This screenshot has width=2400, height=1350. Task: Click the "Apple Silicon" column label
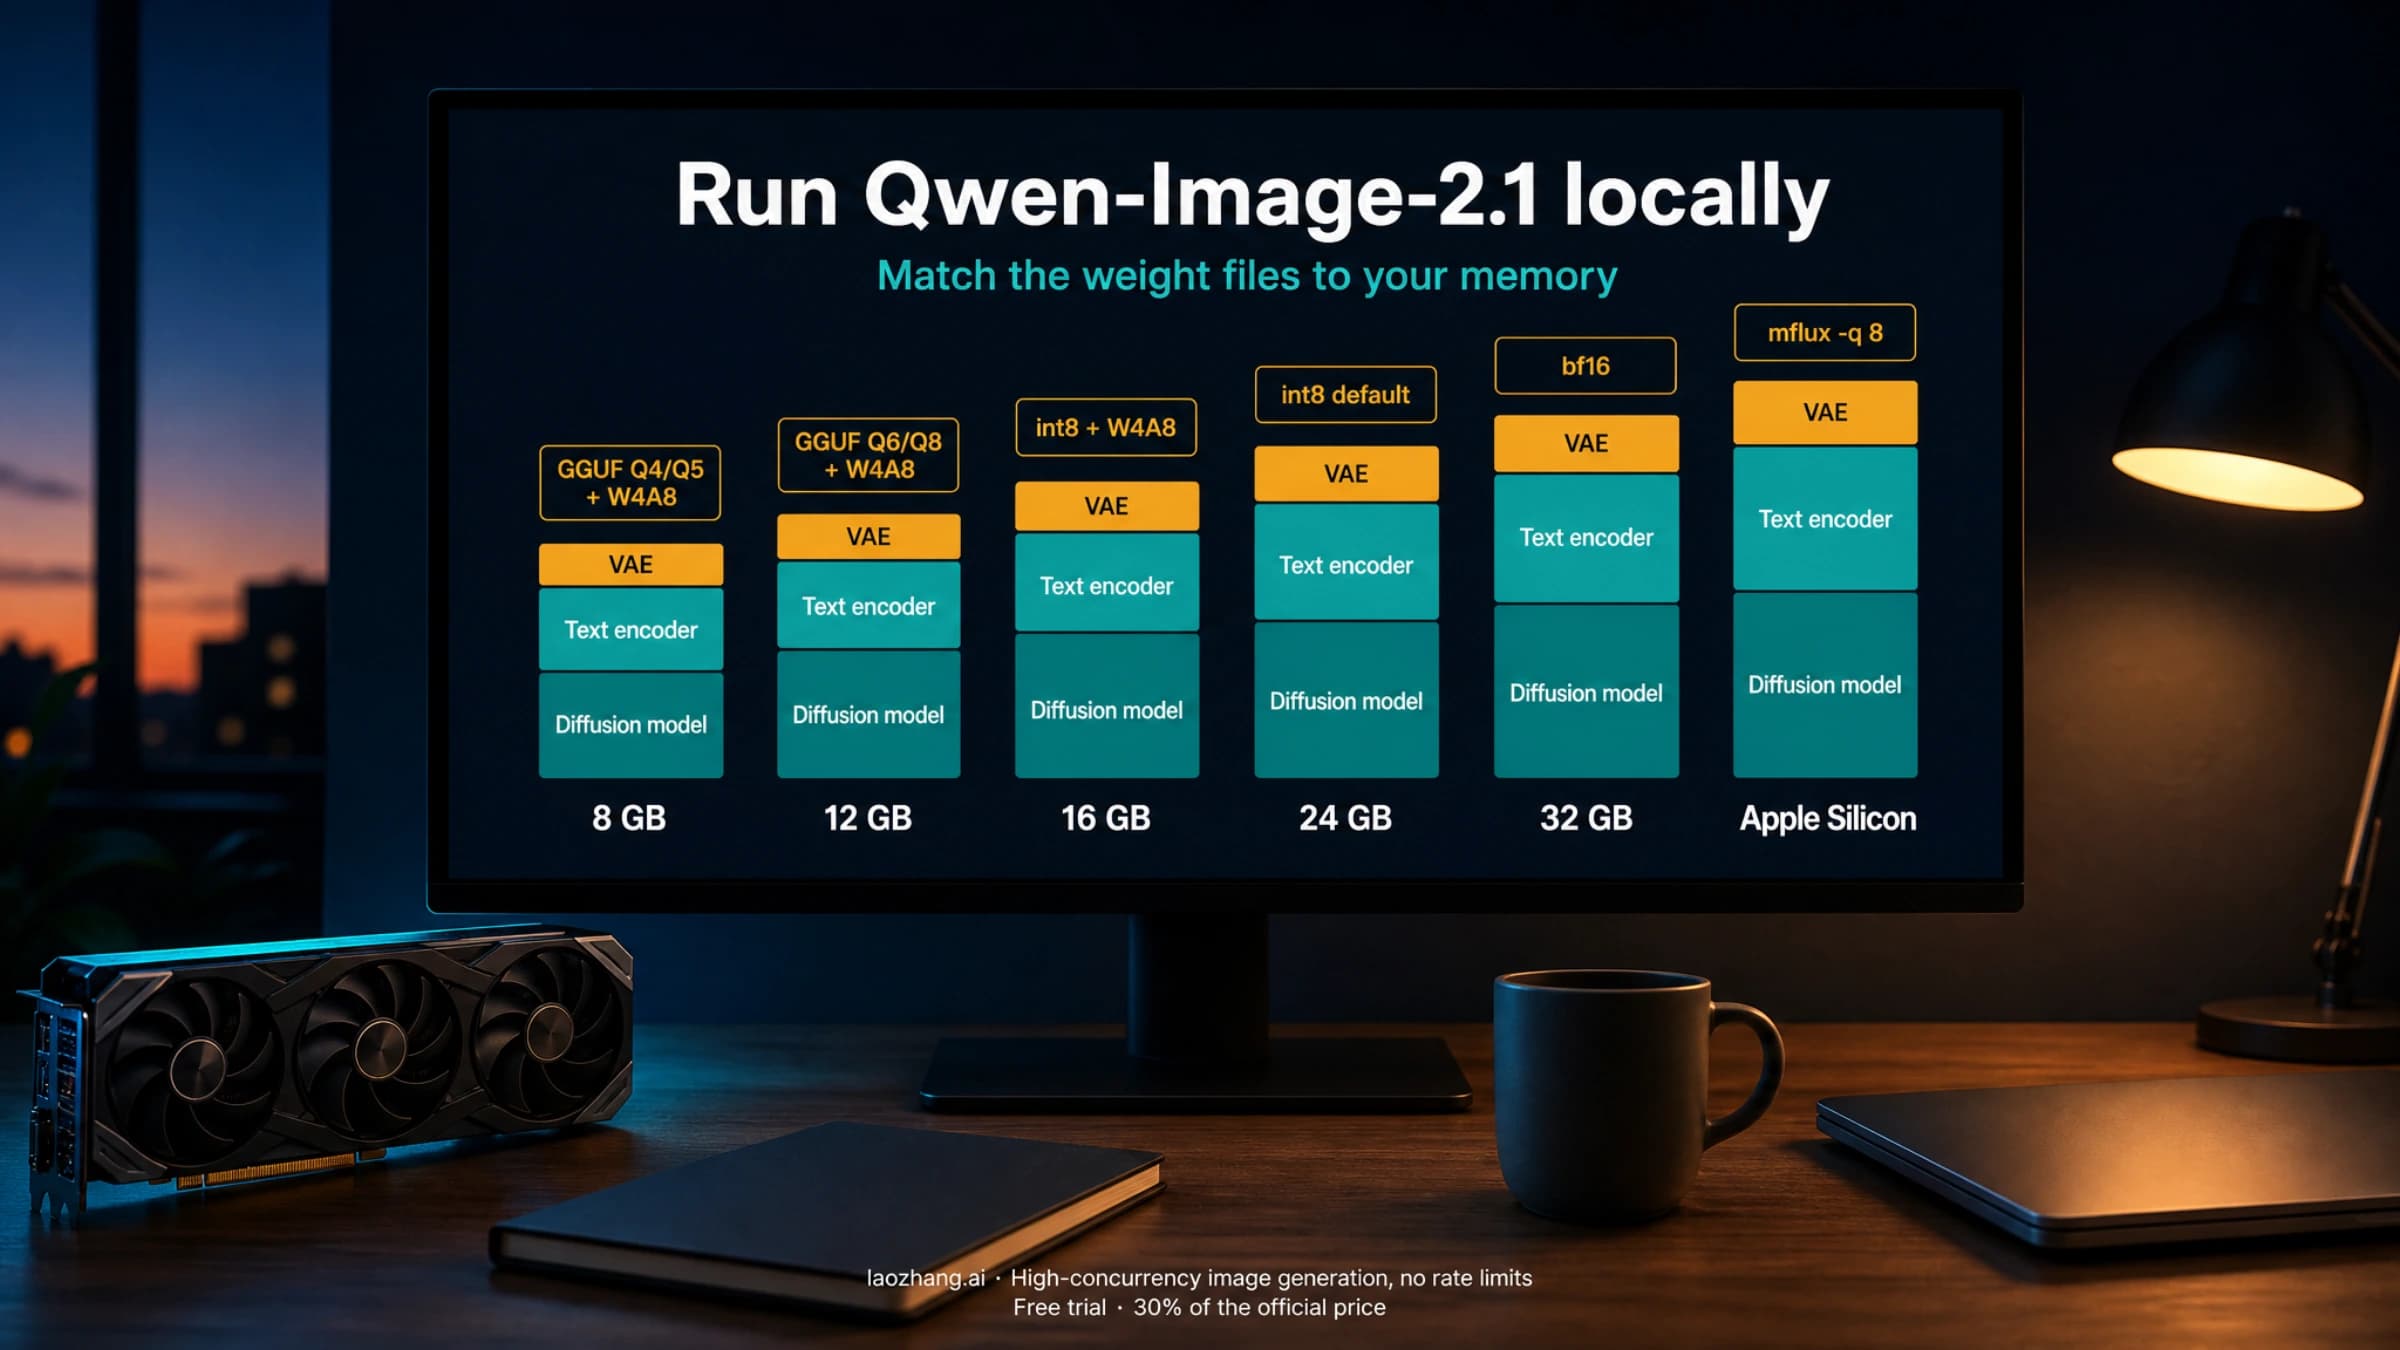(1828, 819)
